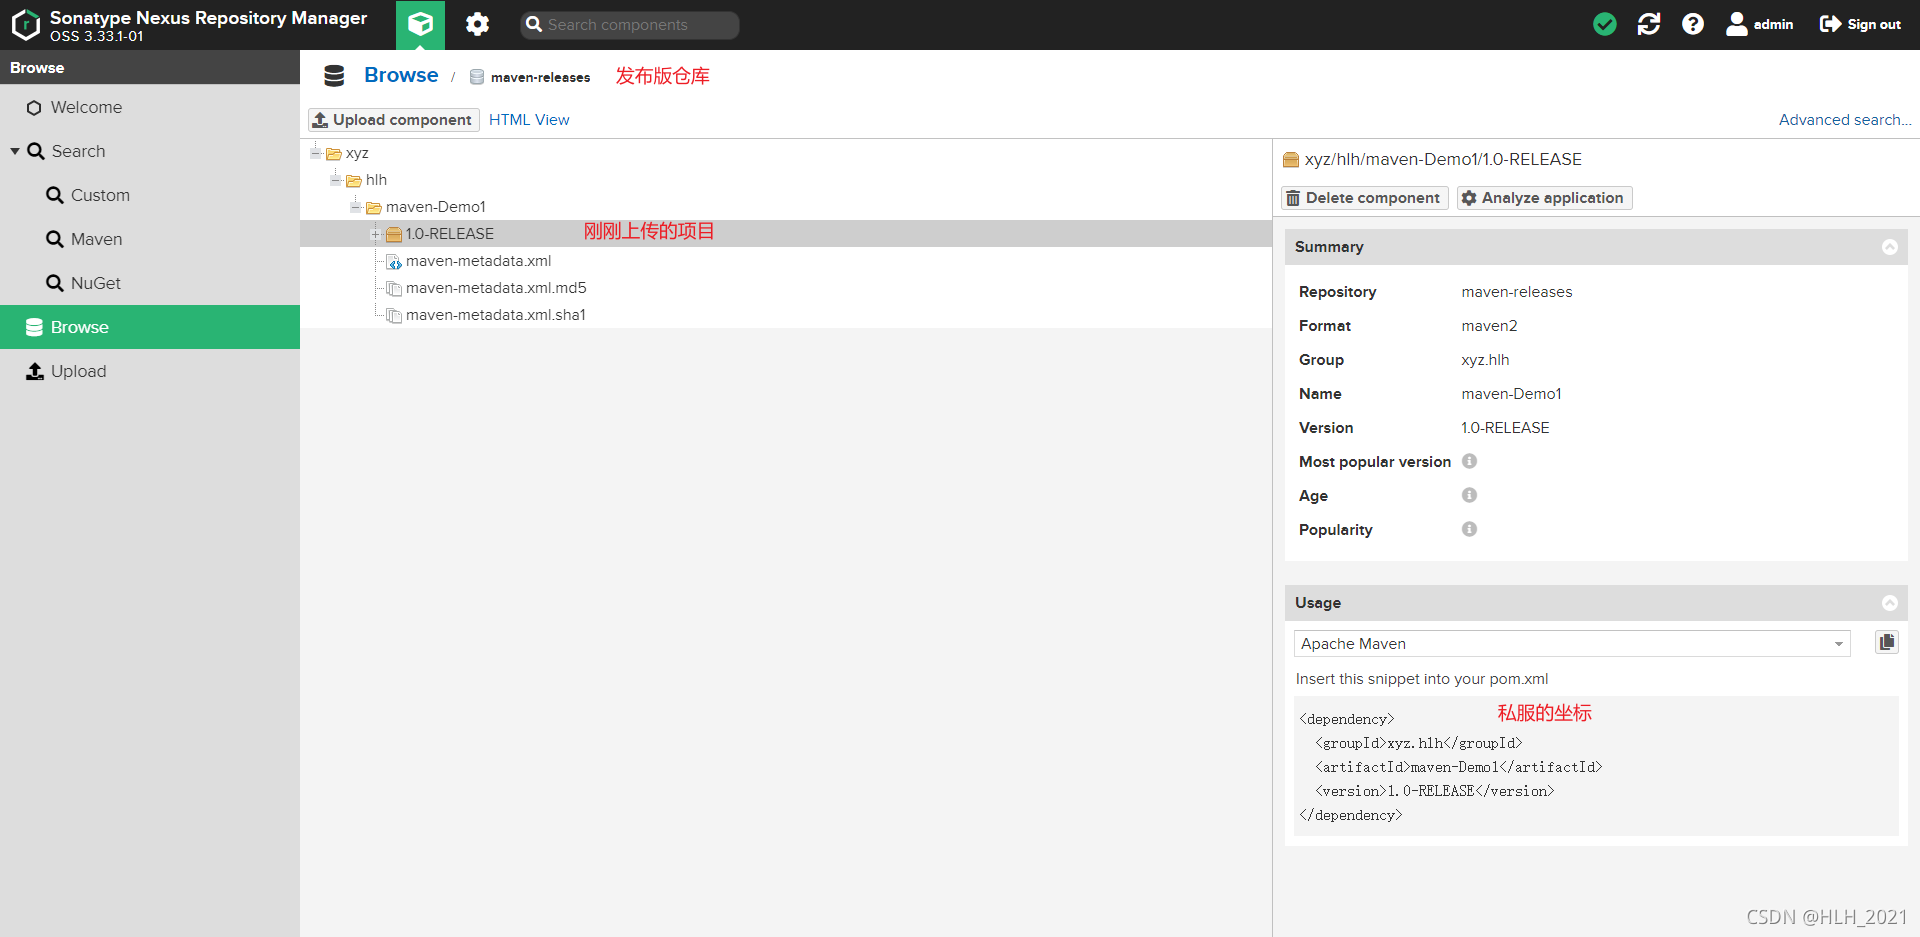
Task: Open server administration gear icon
Action: pos(478,24)
